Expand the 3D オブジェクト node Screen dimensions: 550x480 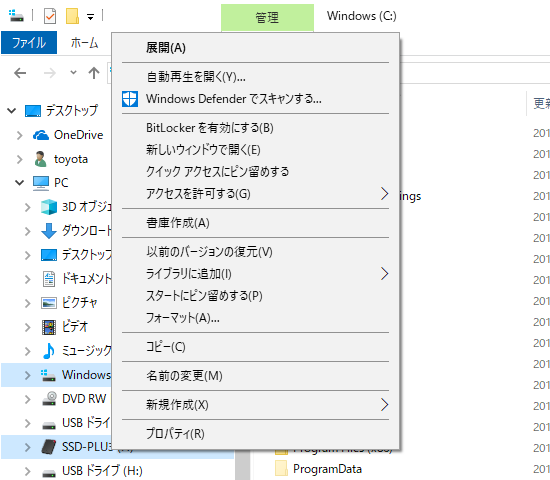click(28, 207)
